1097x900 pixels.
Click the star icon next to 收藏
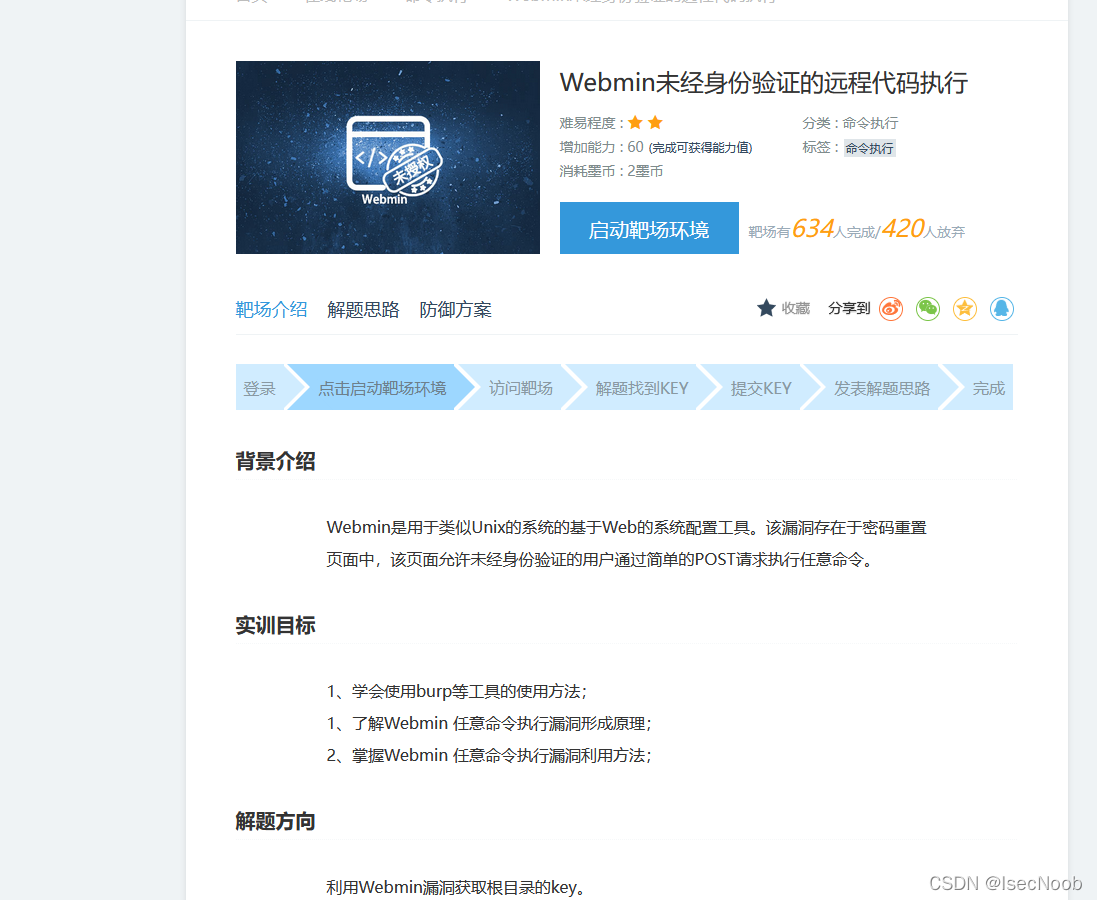765,308
